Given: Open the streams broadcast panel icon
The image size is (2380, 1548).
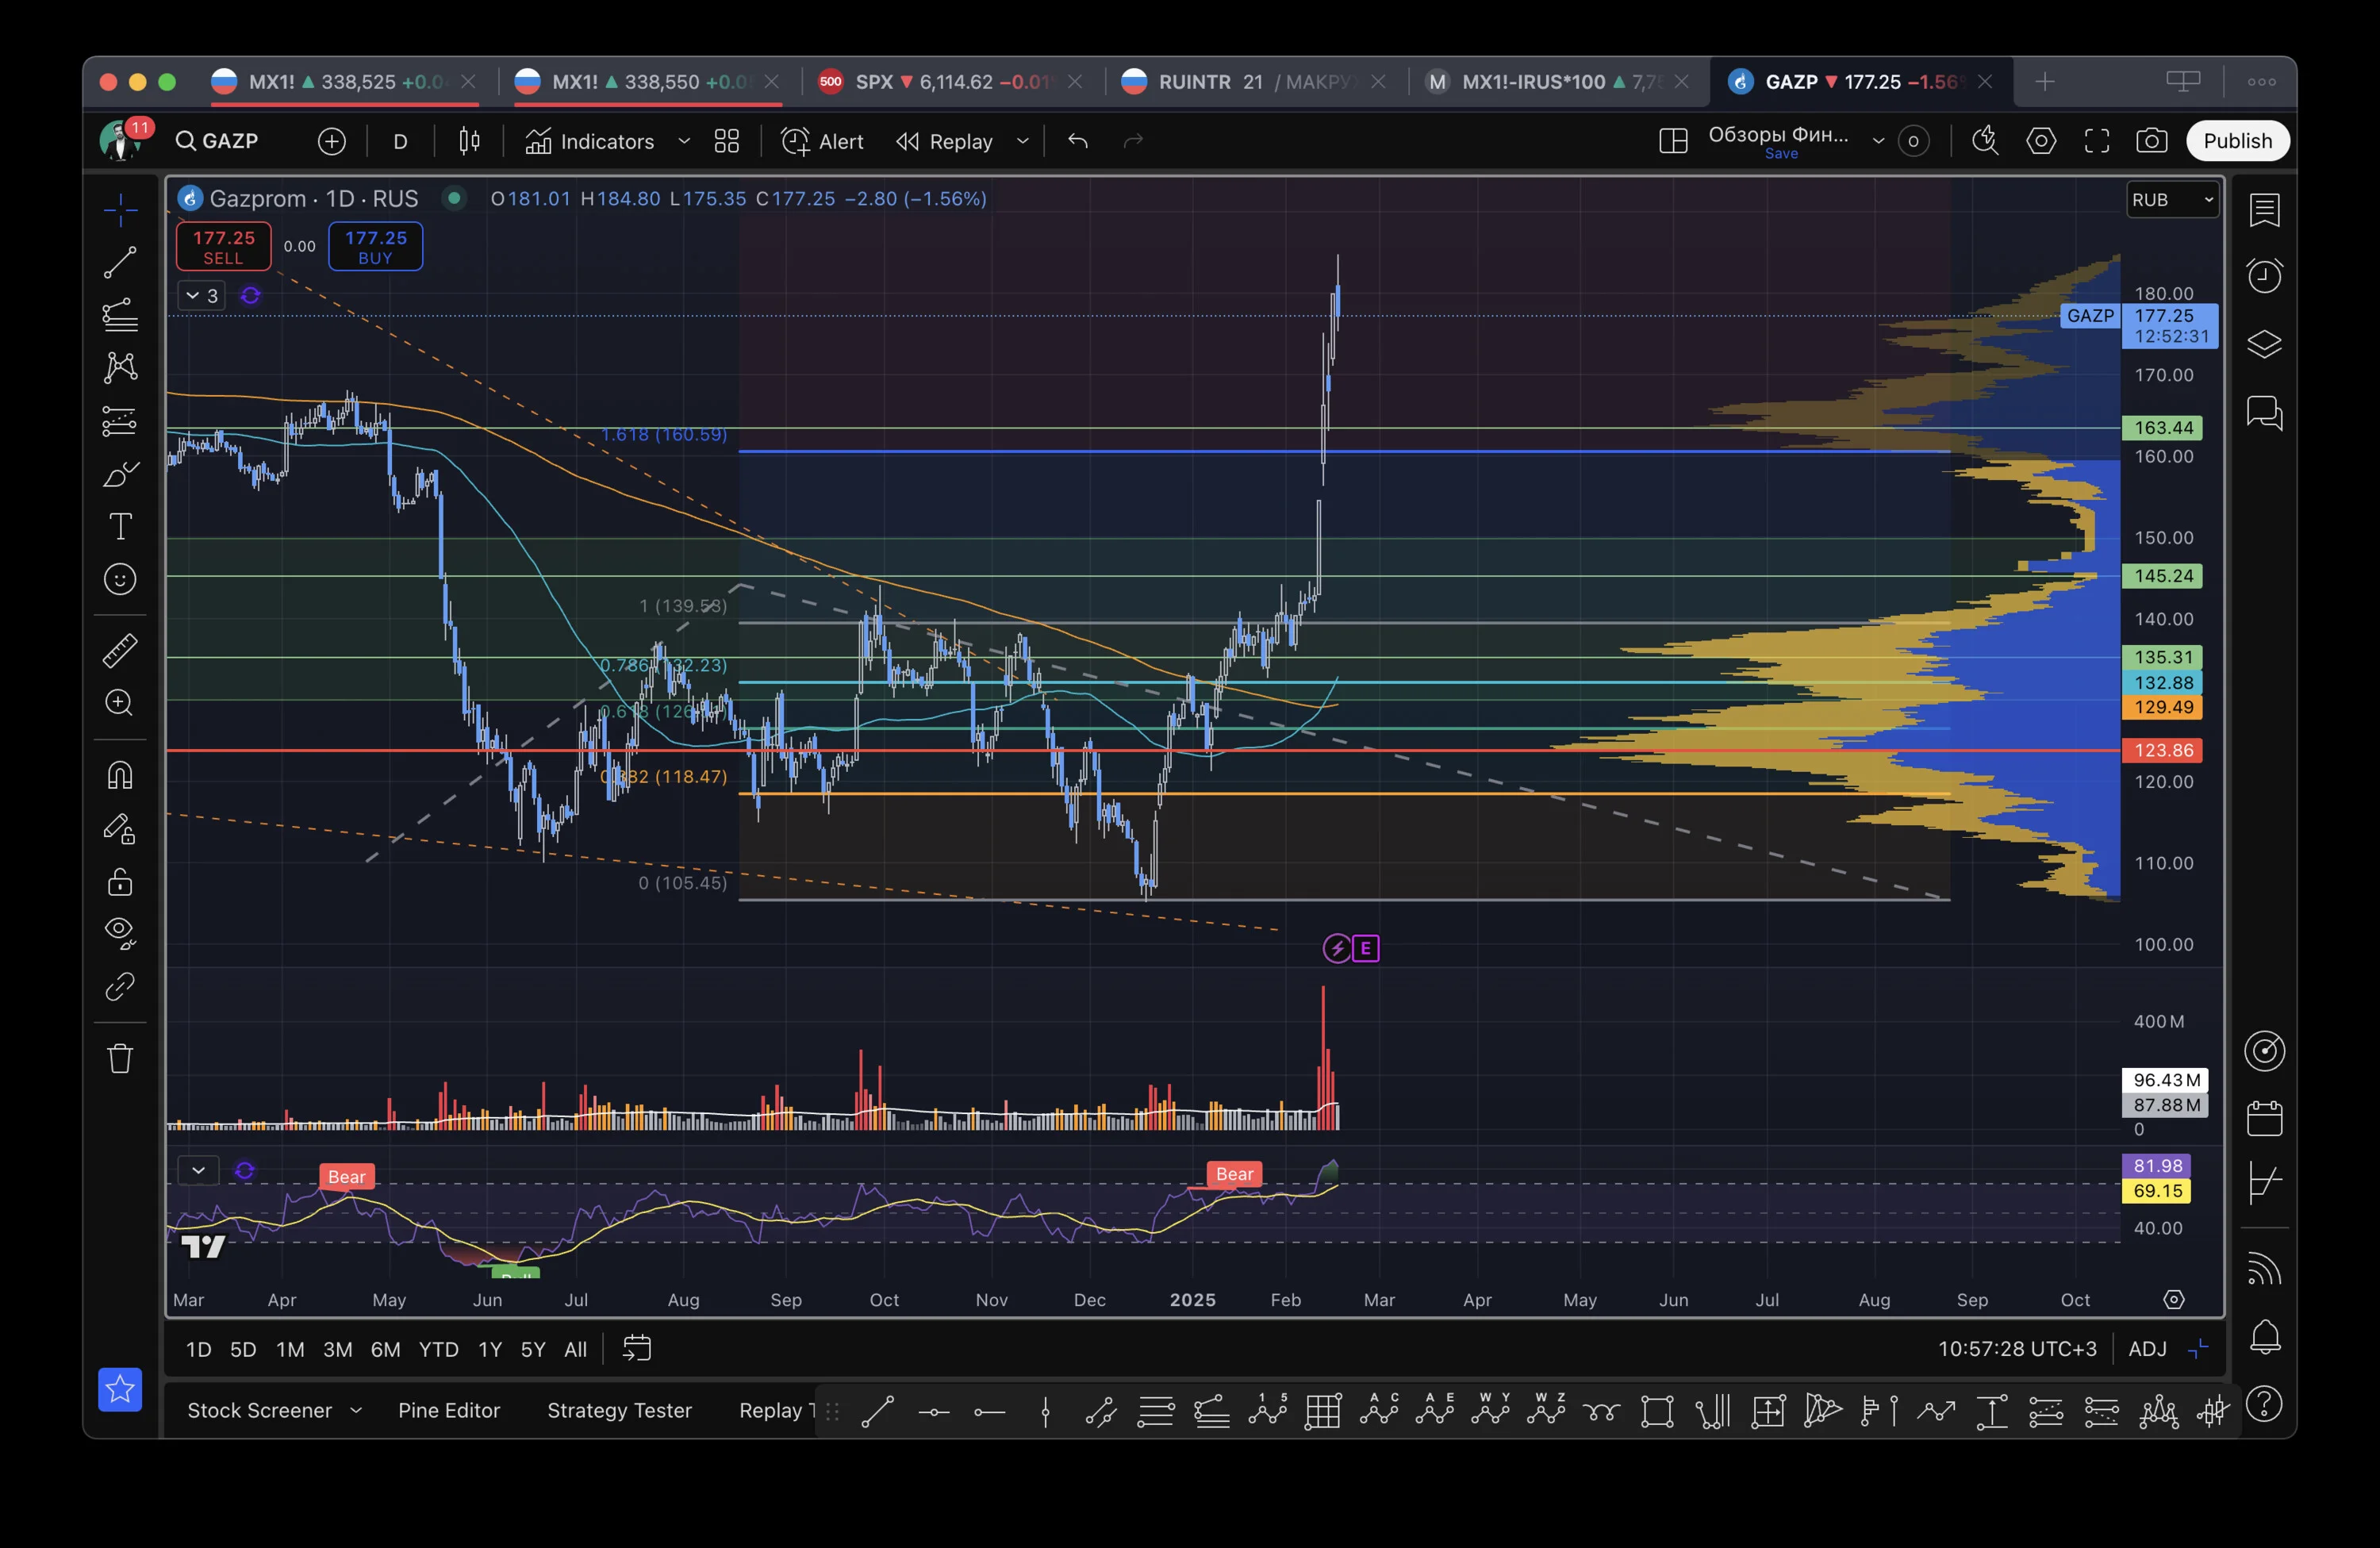Looking at the screenshot, I should pos(2264,1269).
